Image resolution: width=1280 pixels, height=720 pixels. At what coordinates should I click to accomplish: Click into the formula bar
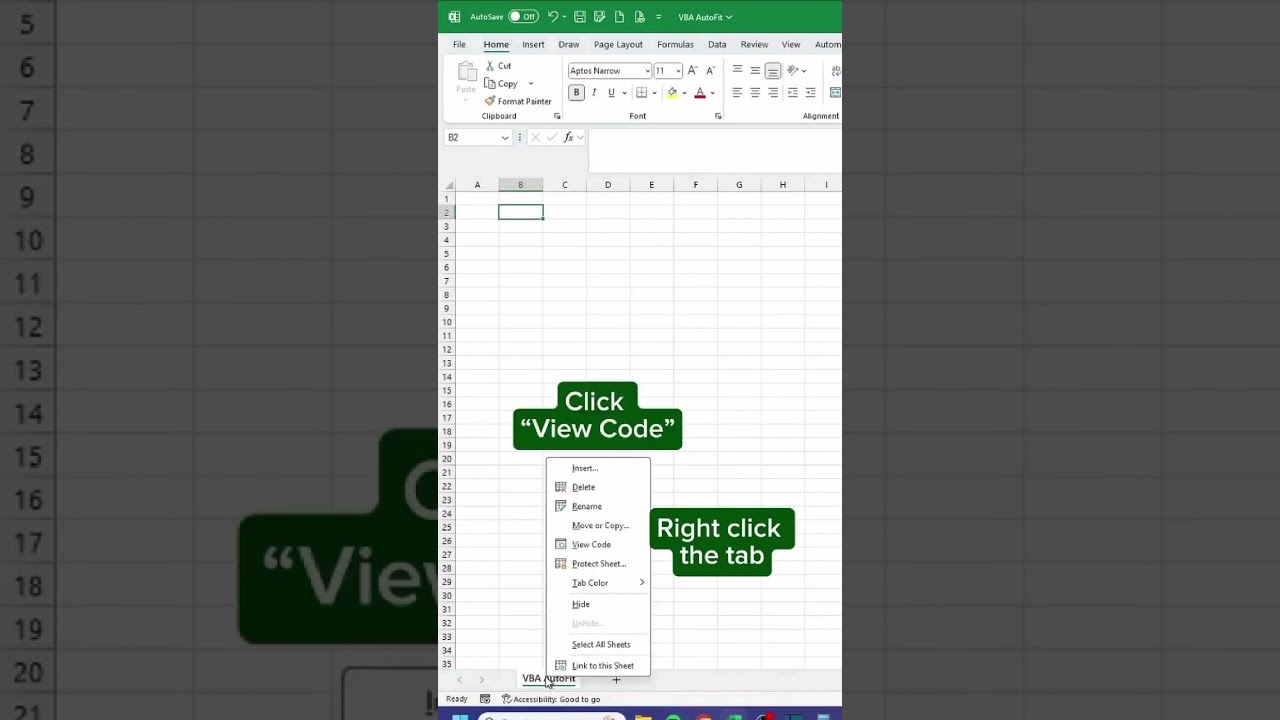(715, 150)
